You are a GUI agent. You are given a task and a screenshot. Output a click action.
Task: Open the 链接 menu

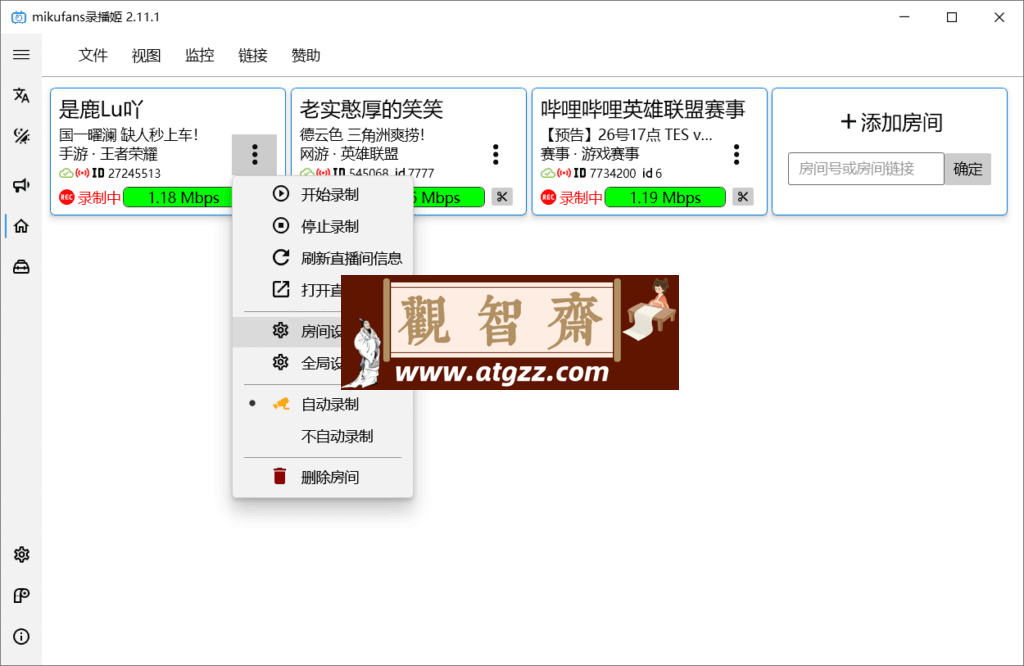click(252, 56)
